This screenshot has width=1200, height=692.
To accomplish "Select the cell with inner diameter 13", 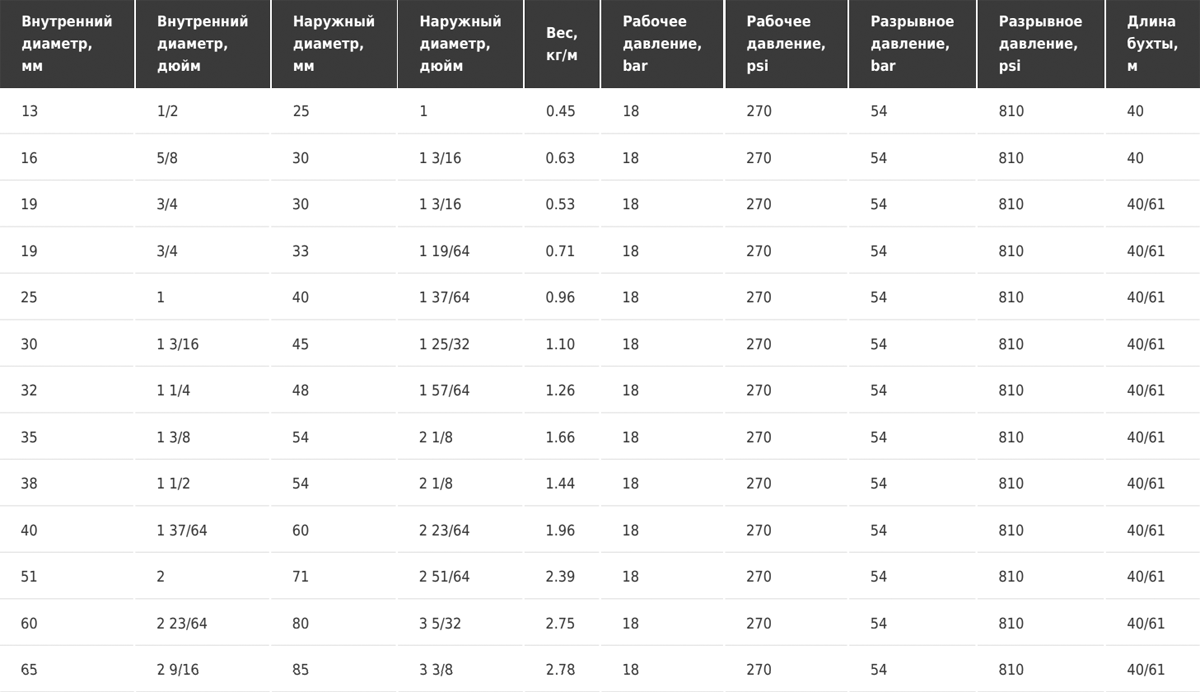I will click(x=67, y=111).
